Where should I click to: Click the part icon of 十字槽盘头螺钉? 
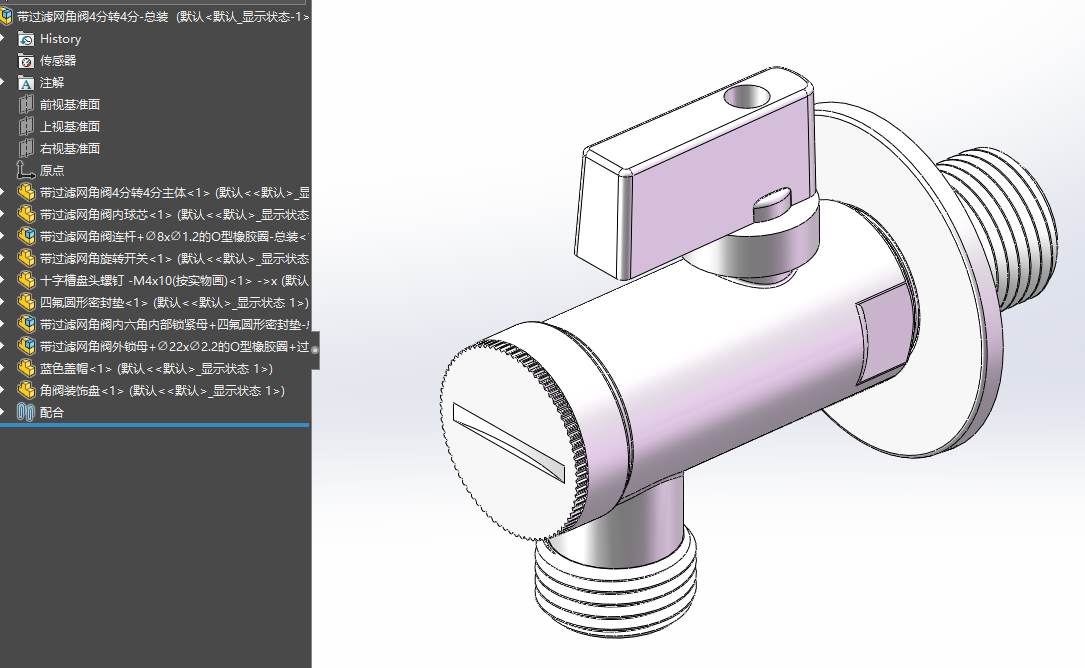(x=26, y=280)
